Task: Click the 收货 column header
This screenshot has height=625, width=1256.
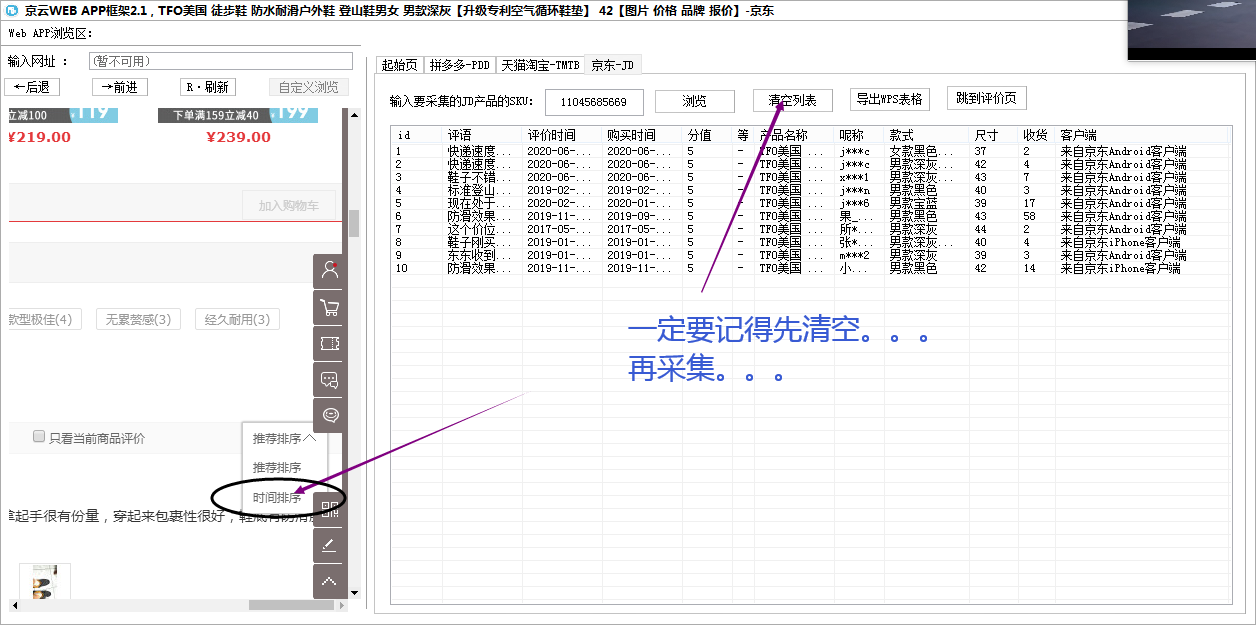Action: point(1037,135)
